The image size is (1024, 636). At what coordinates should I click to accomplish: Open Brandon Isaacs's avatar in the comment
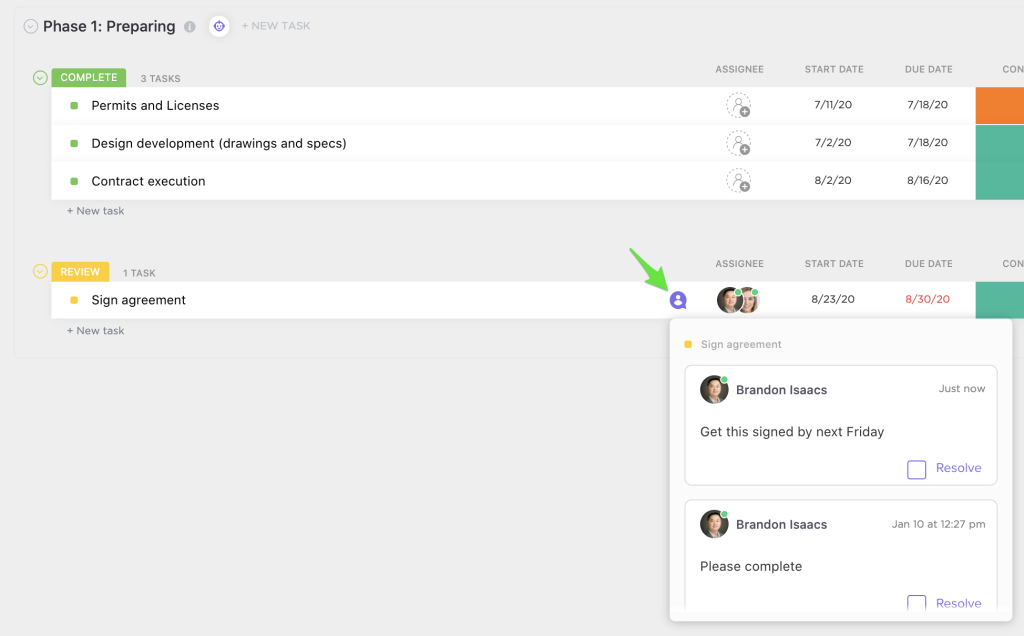pyautogui.click(x=714, y=390)
